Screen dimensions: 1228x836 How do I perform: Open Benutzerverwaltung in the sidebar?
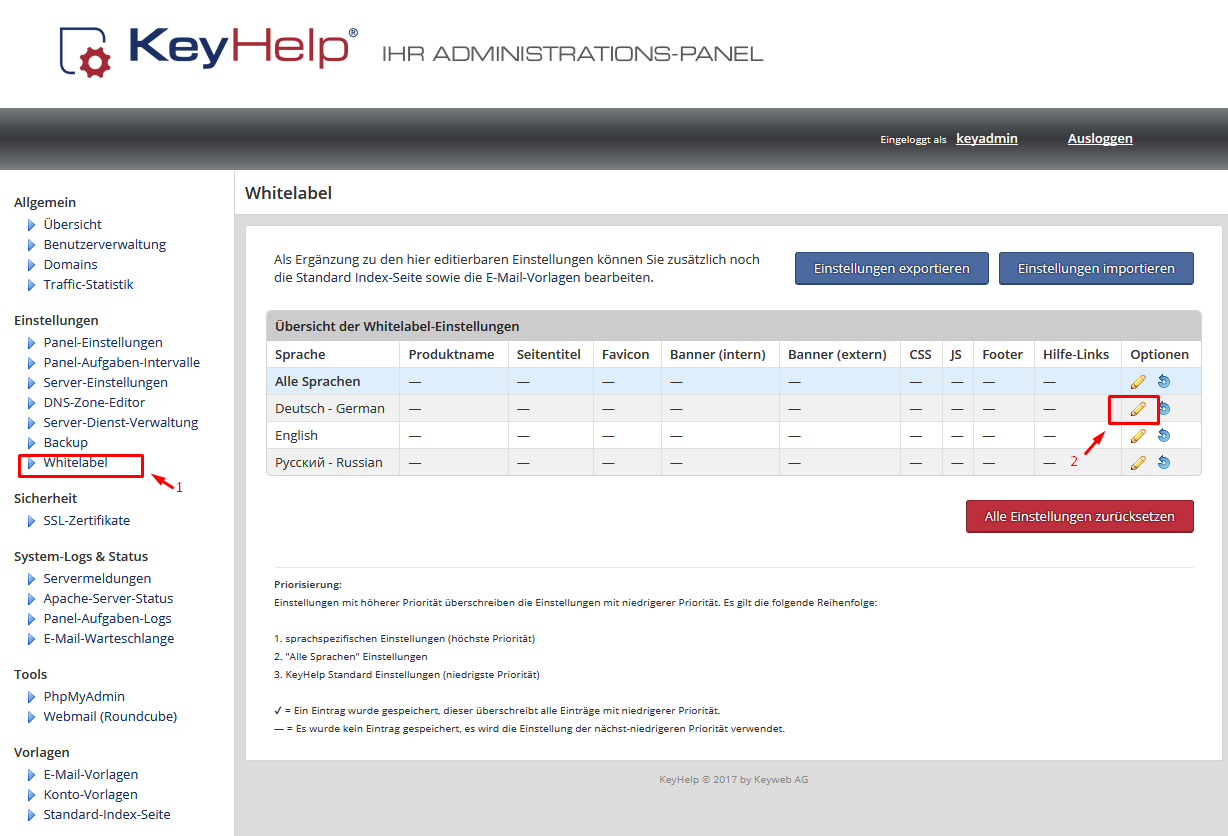(x=104, y=244)
